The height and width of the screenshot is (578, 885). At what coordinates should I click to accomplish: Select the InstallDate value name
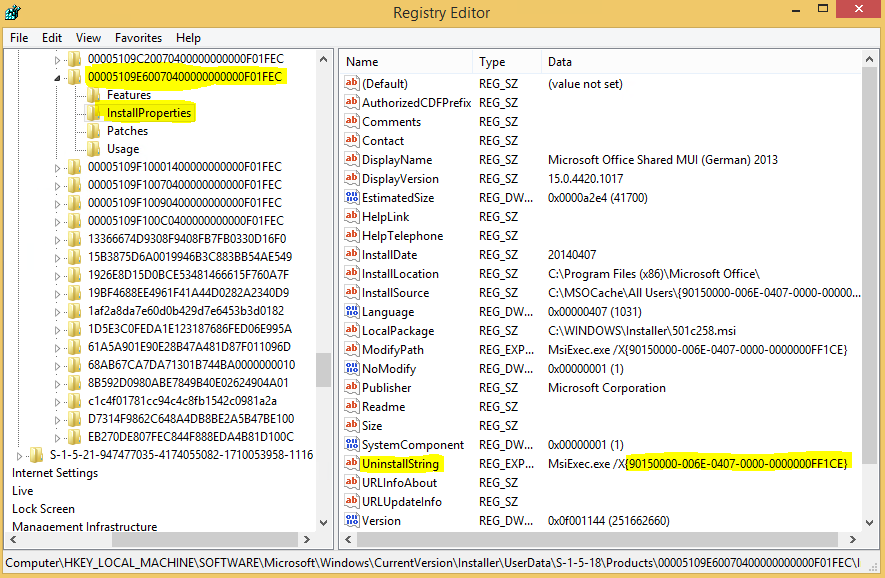[389, 255]
